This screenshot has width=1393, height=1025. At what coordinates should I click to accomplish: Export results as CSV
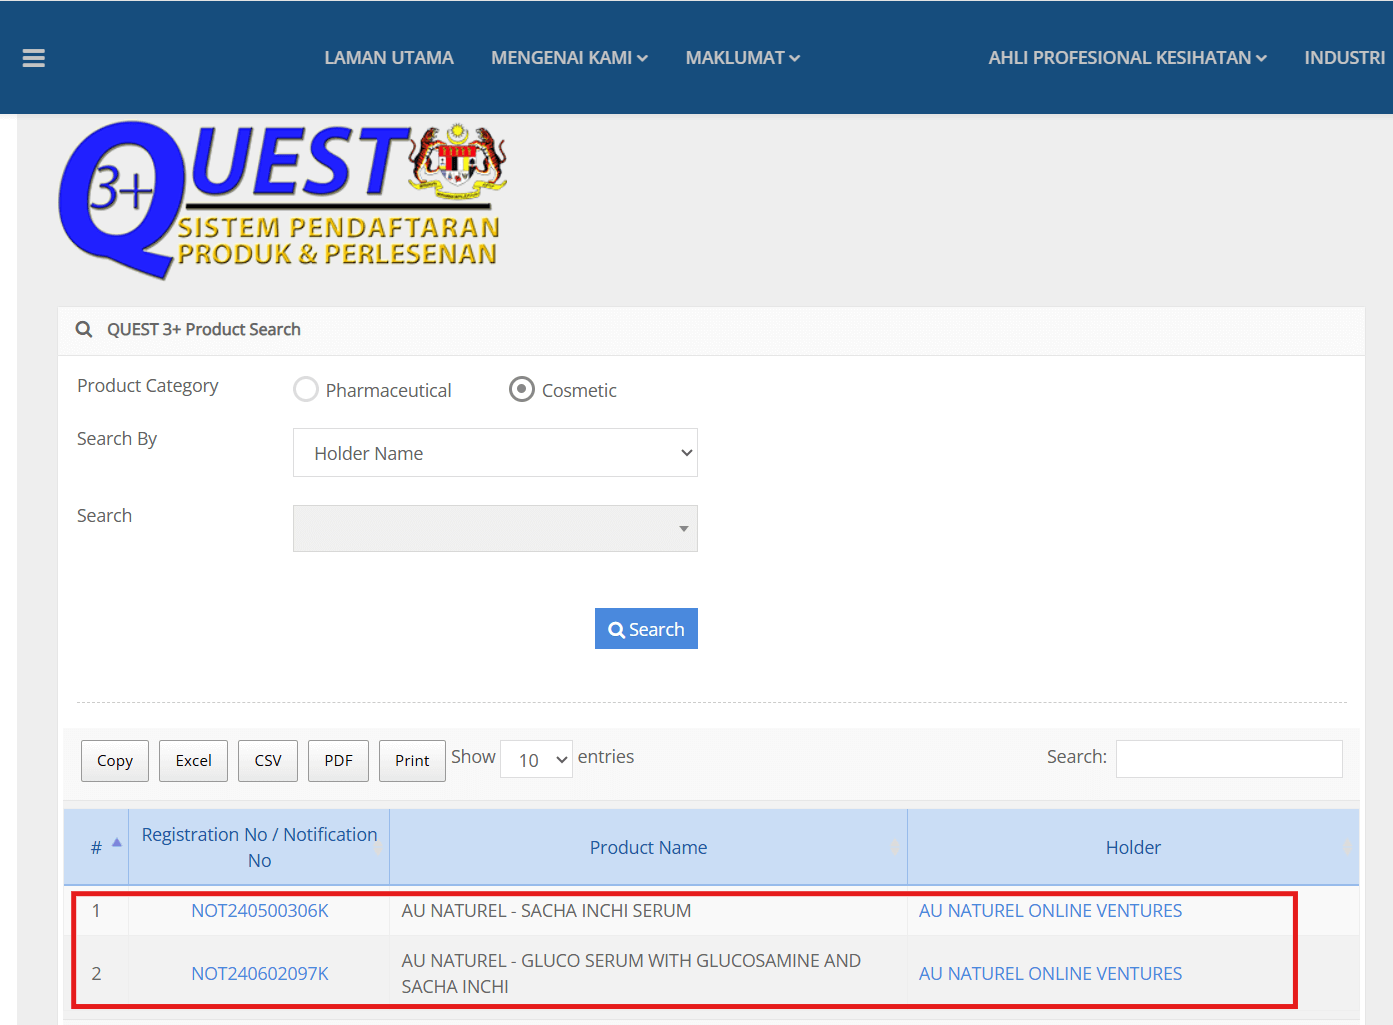pos(268,761)
